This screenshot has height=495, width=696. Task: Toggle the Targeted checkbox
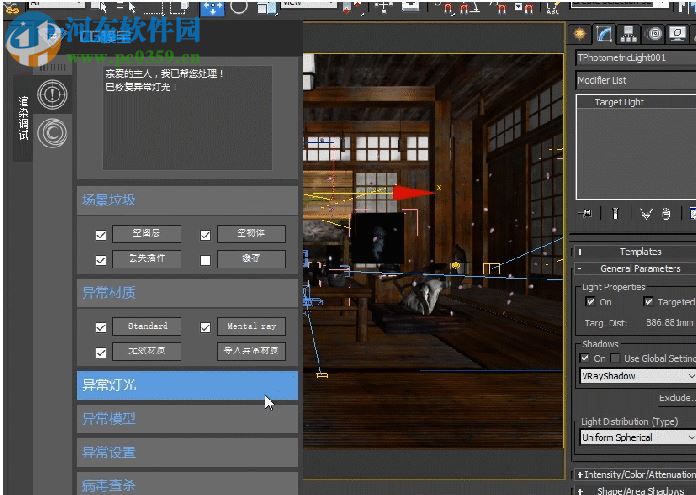(x=649, y=301)
